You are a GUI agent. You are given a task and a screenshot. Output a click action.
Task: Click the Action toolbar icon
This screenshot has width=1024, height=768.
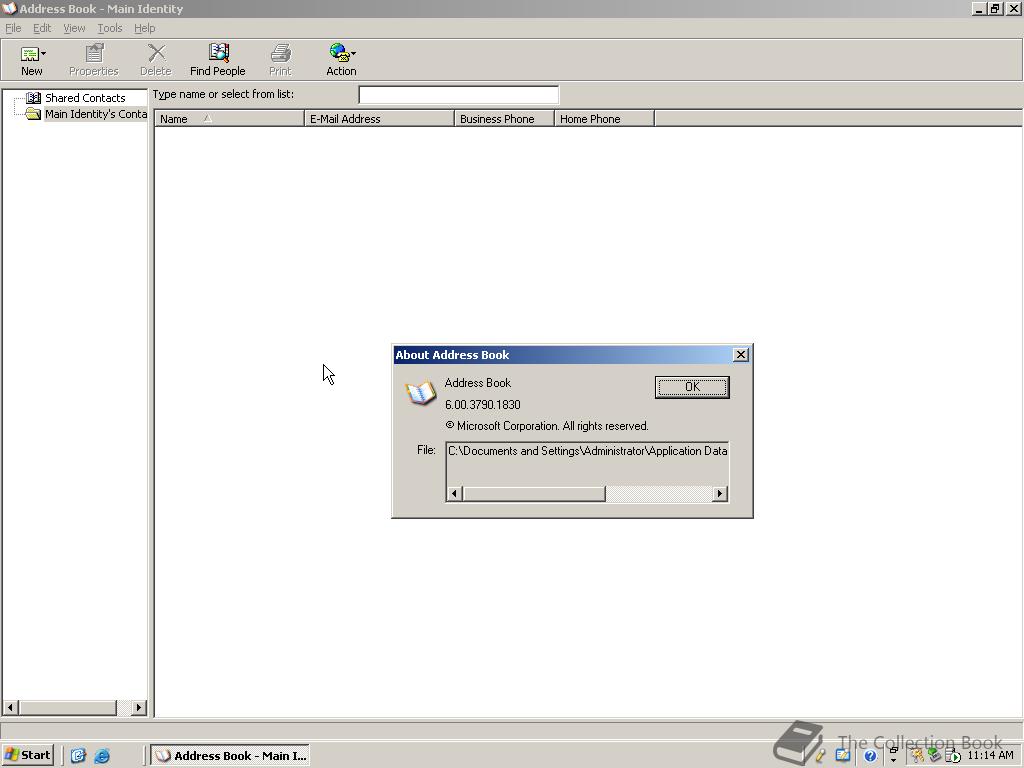[x=339, y=53]
